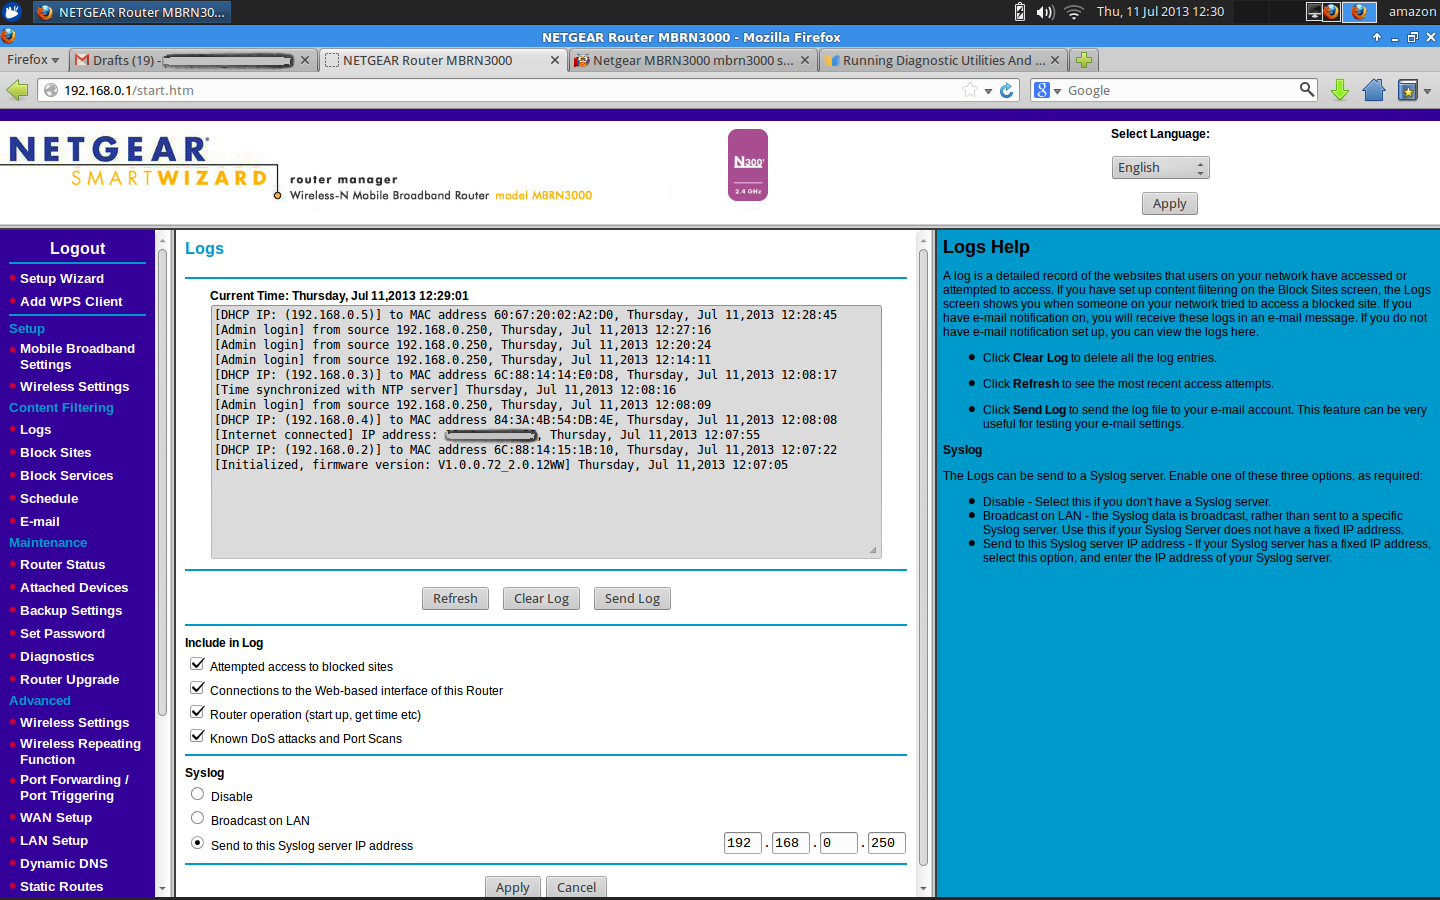Go to the Firefox home page icon
This screenshot has height=900, width=1440.
click(1374, 90)
